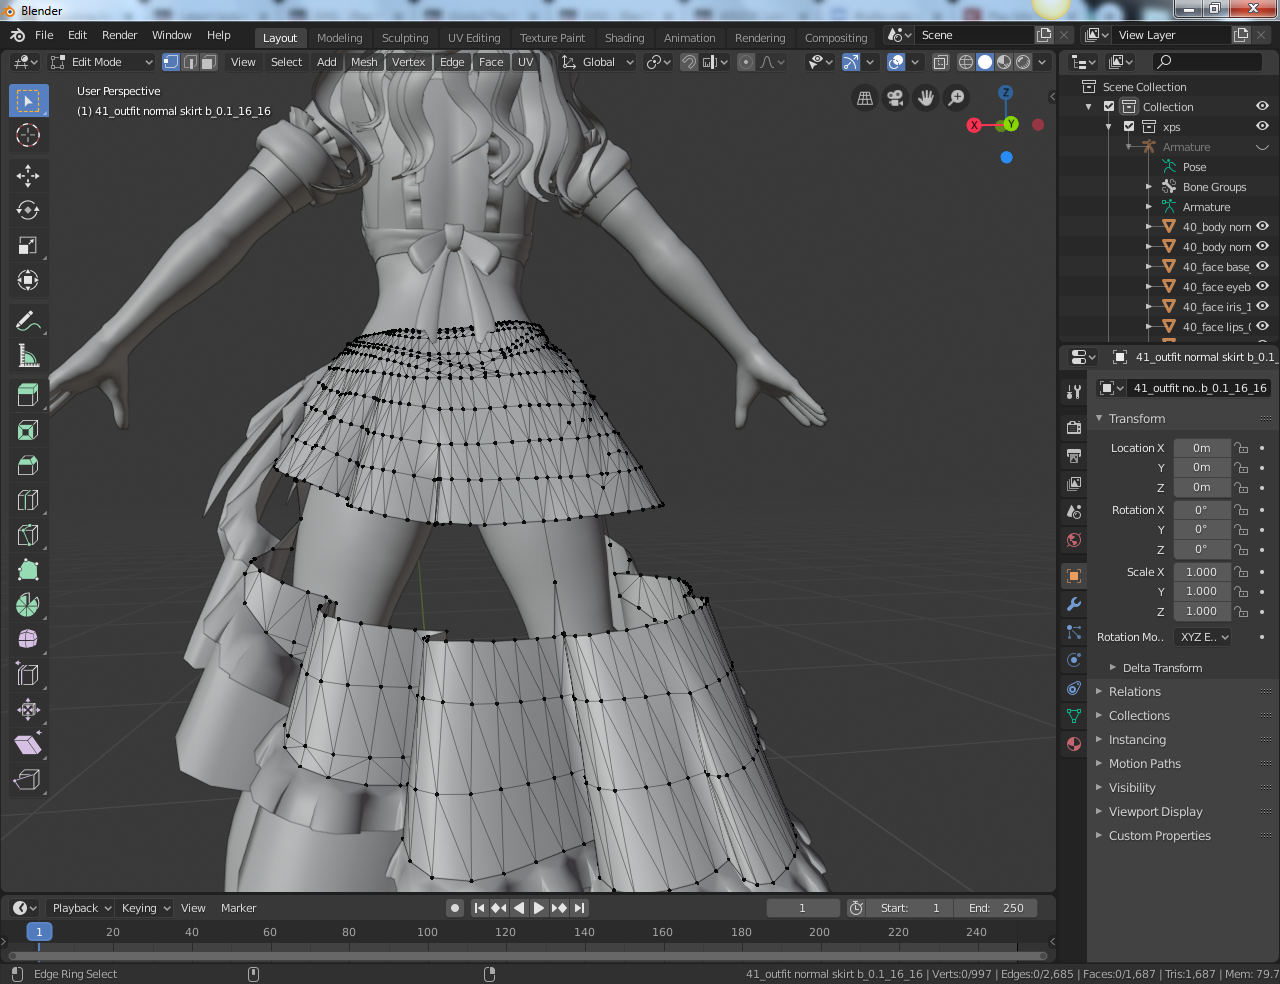1280x984 pixels.
Task: Switch to orthographic grid view icon
Action: tap(865, 98)
